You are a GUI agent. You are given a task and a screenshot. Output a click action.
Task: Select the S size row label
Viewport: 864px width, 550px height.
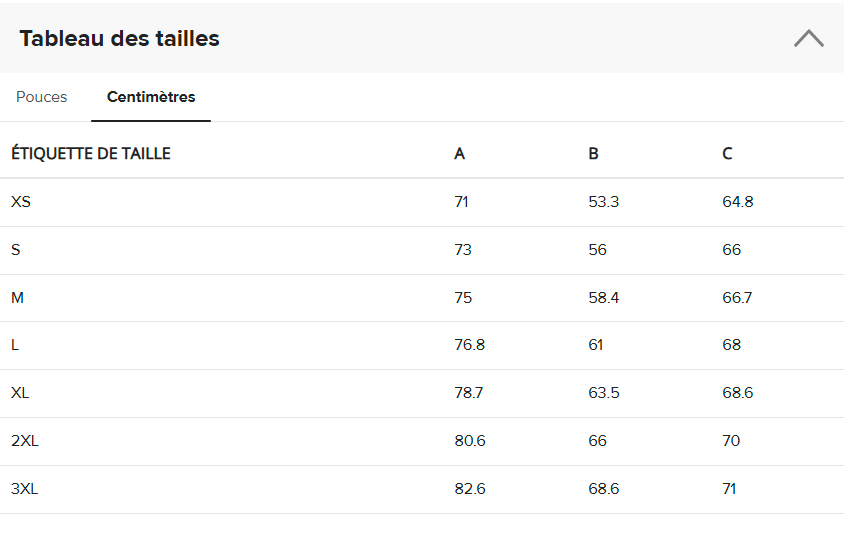[16, 250]
